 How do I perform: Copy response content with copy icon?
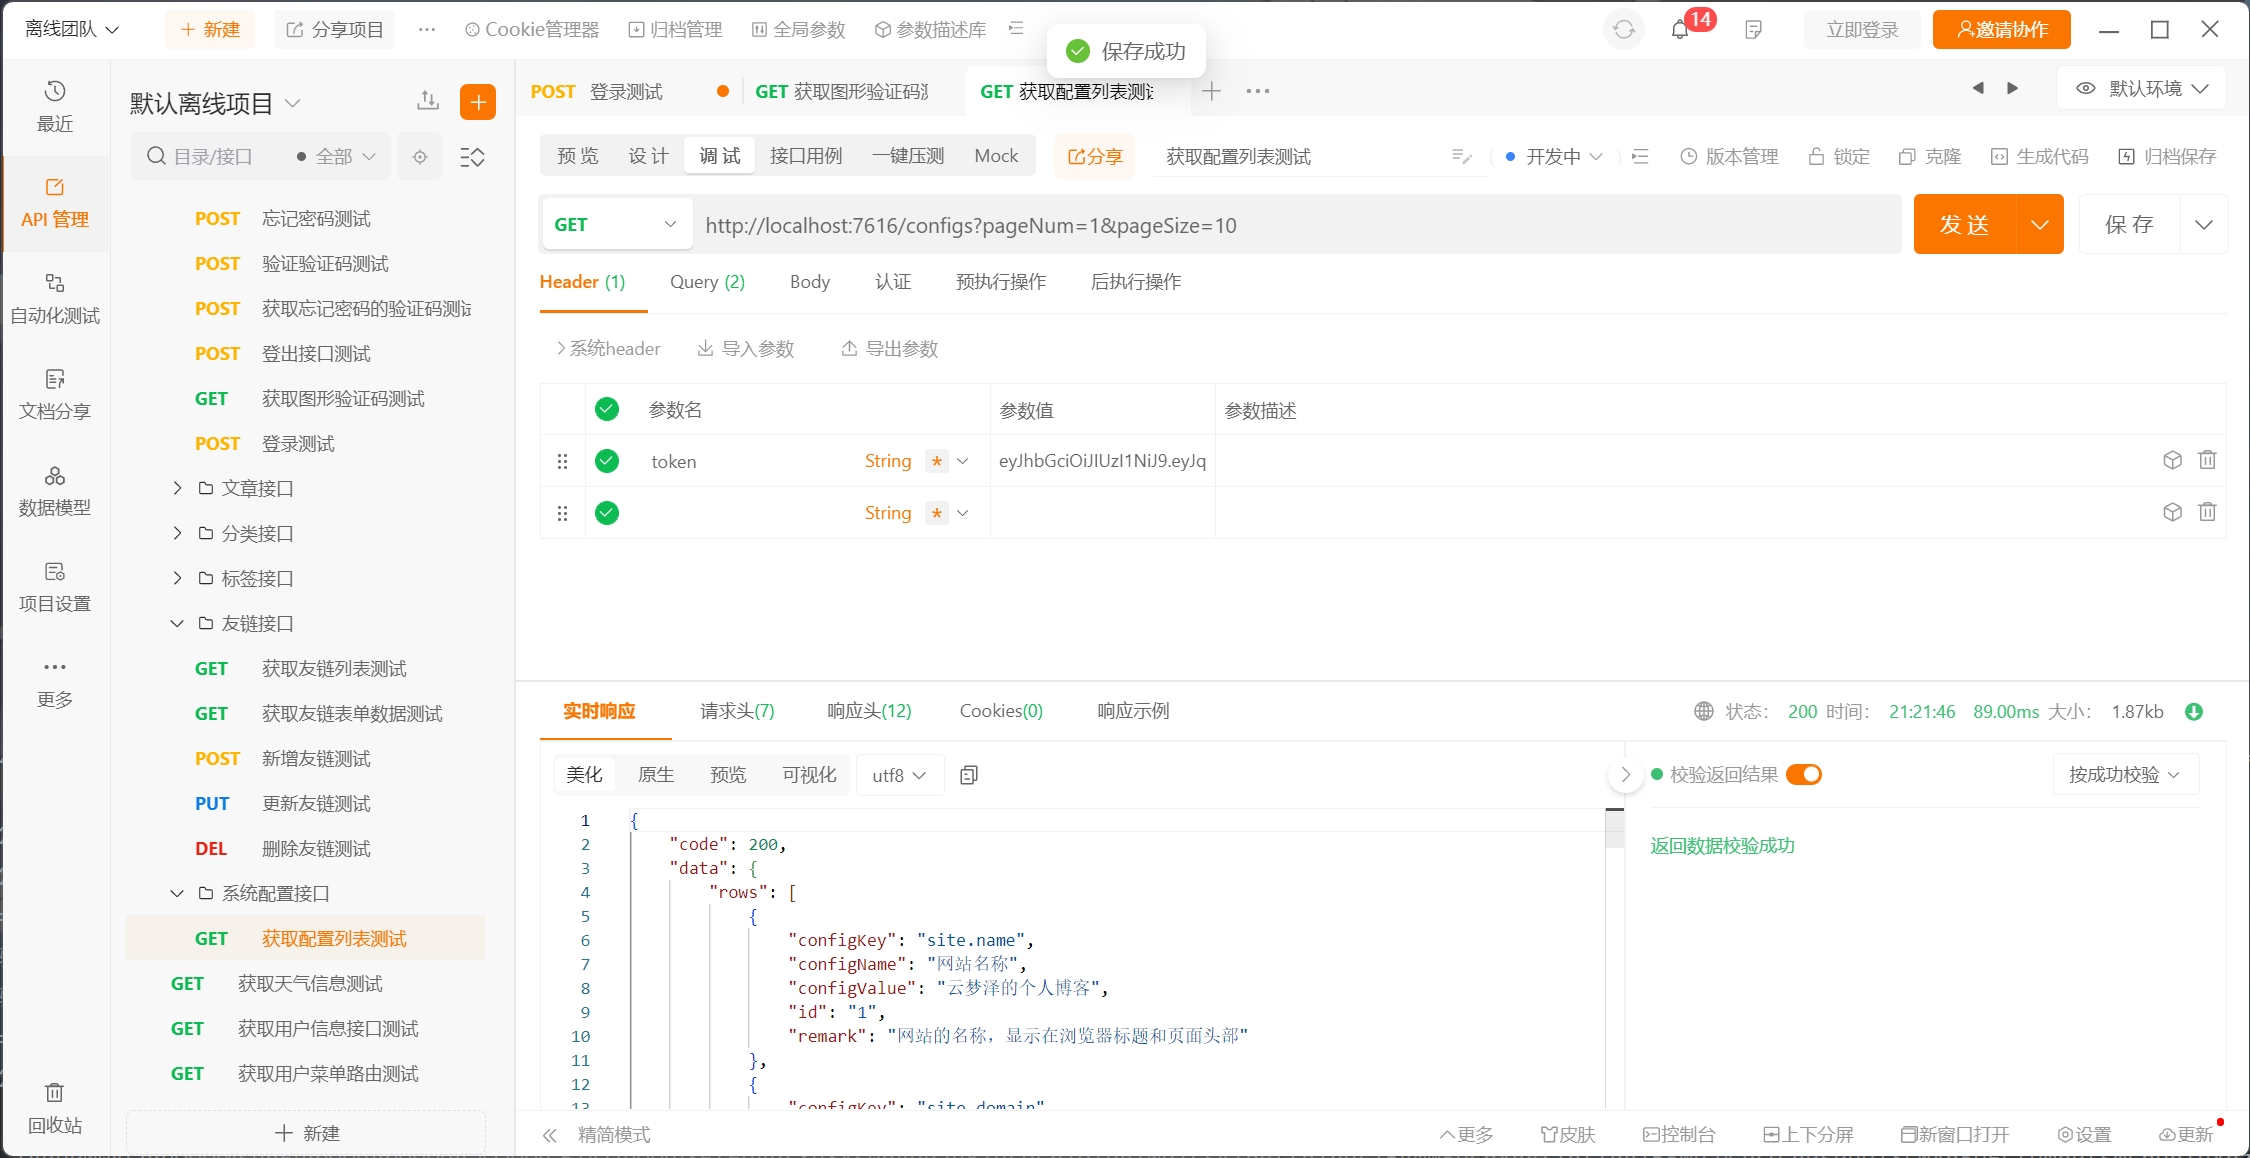click(968, 775)
